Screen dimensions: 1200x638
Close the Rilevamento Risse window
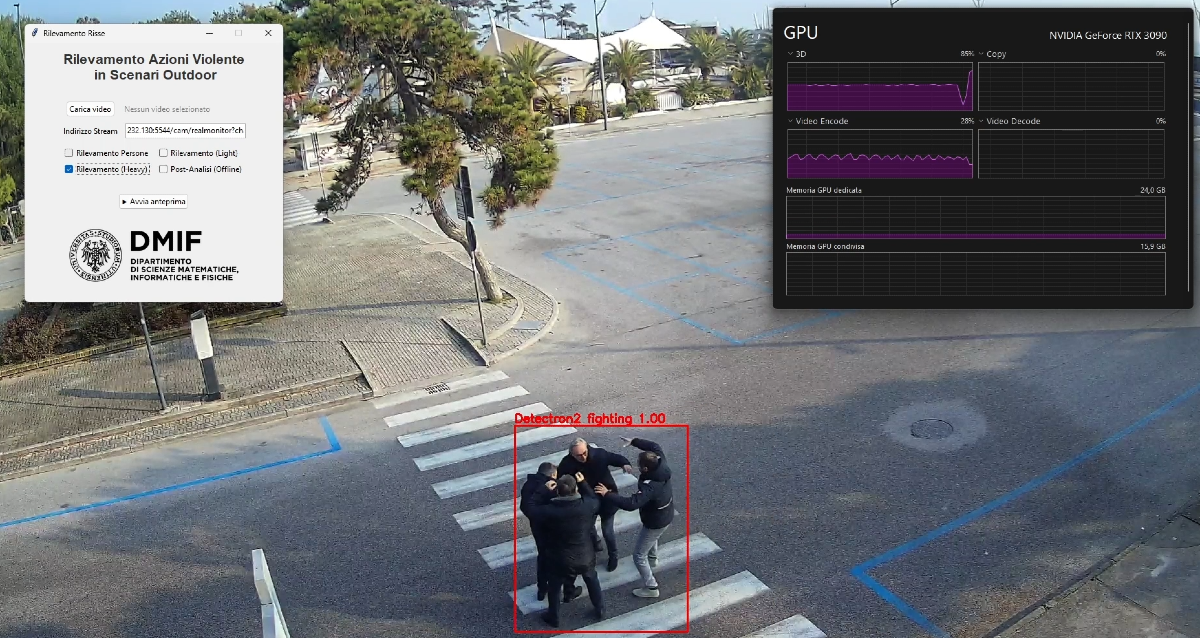click(268, 33)
